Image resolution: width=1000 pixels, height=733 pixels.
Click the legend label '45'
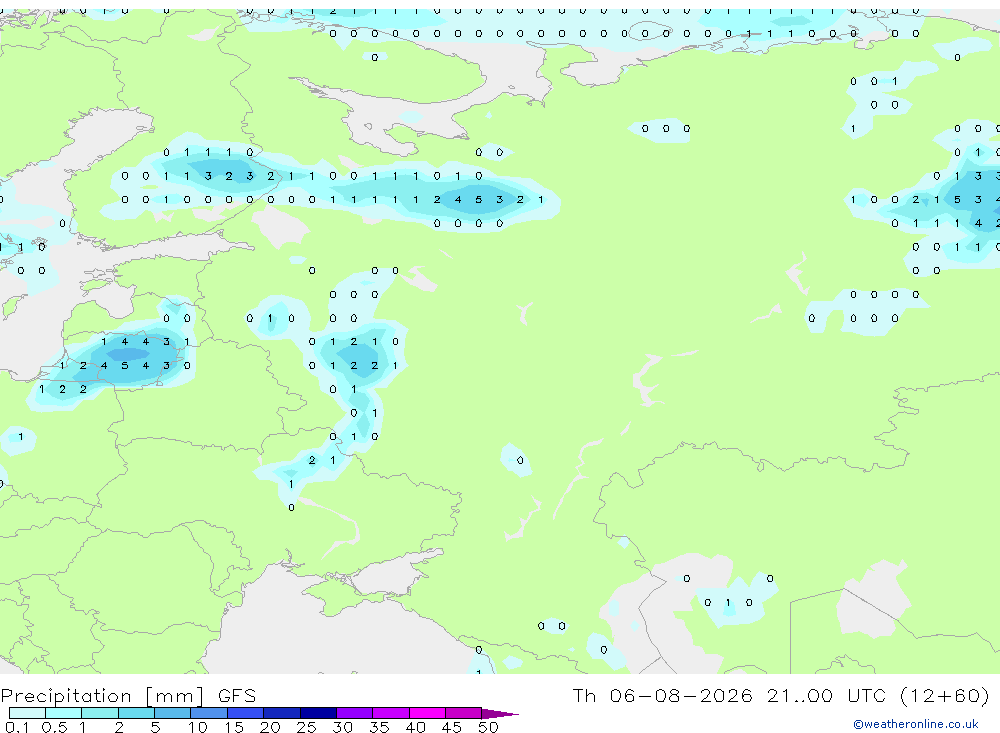452,727
